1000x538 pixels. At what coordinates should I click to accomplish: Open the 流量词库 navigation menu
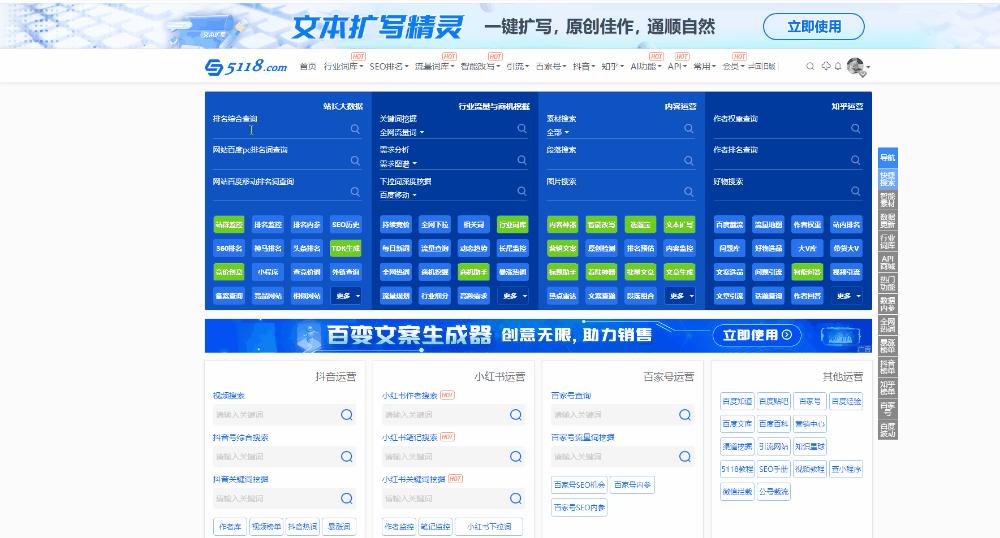pyautogui.click(x=434, y=66)
